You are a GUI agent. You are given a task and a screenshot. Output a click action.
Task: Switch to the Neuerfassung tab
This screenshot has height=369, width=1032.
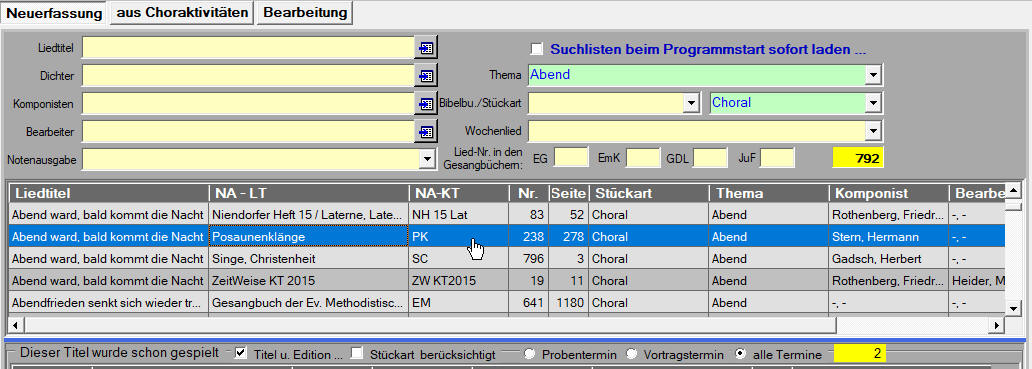(x=54, y=13)
